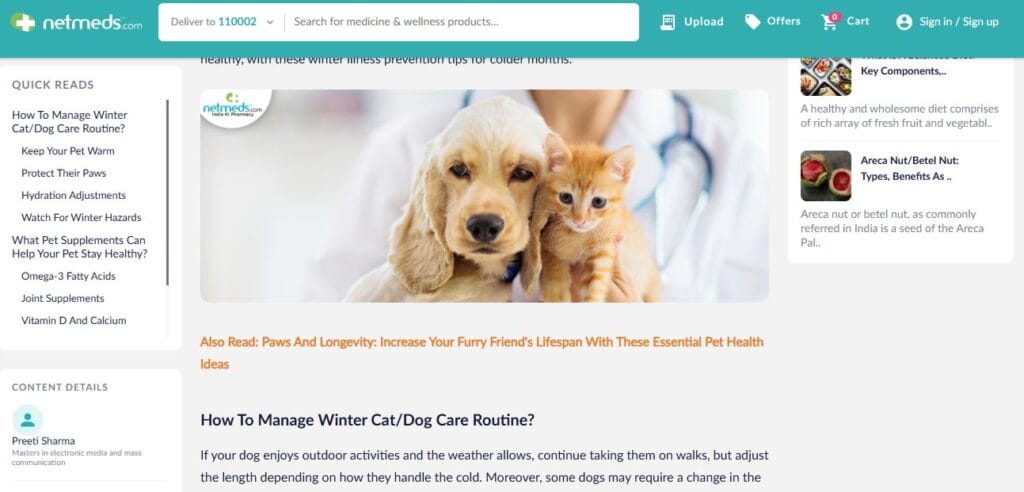Click the Offers tag icon
The width and height of the screenshot is (1024, 492).
click(x=752, y=22)
